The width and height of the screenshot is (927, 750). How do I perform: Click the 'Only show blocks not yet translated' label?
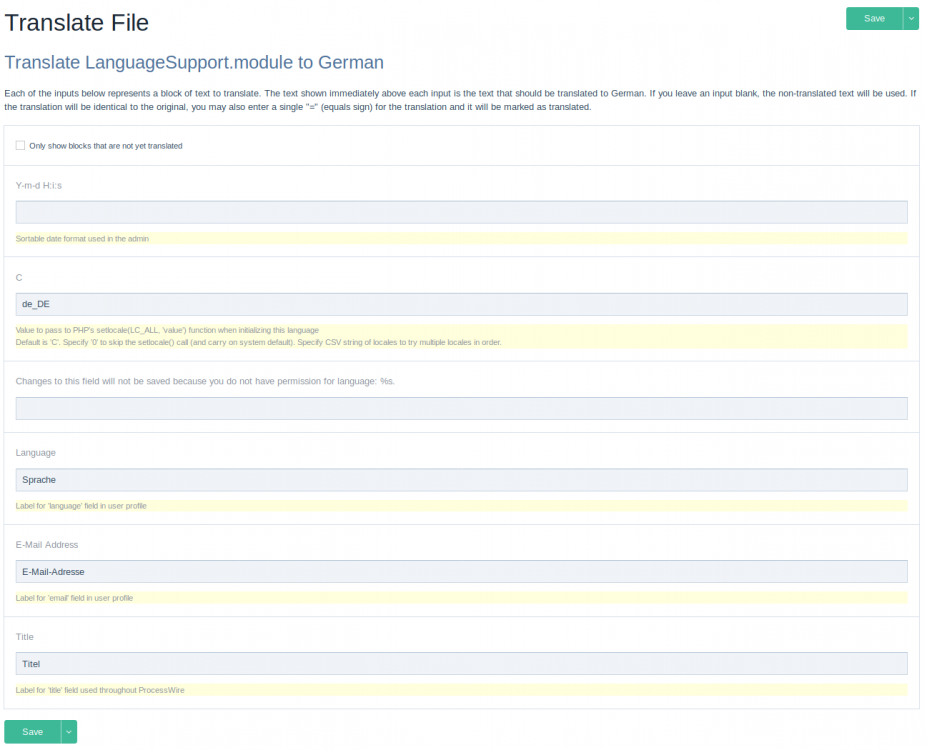(106, 146)
